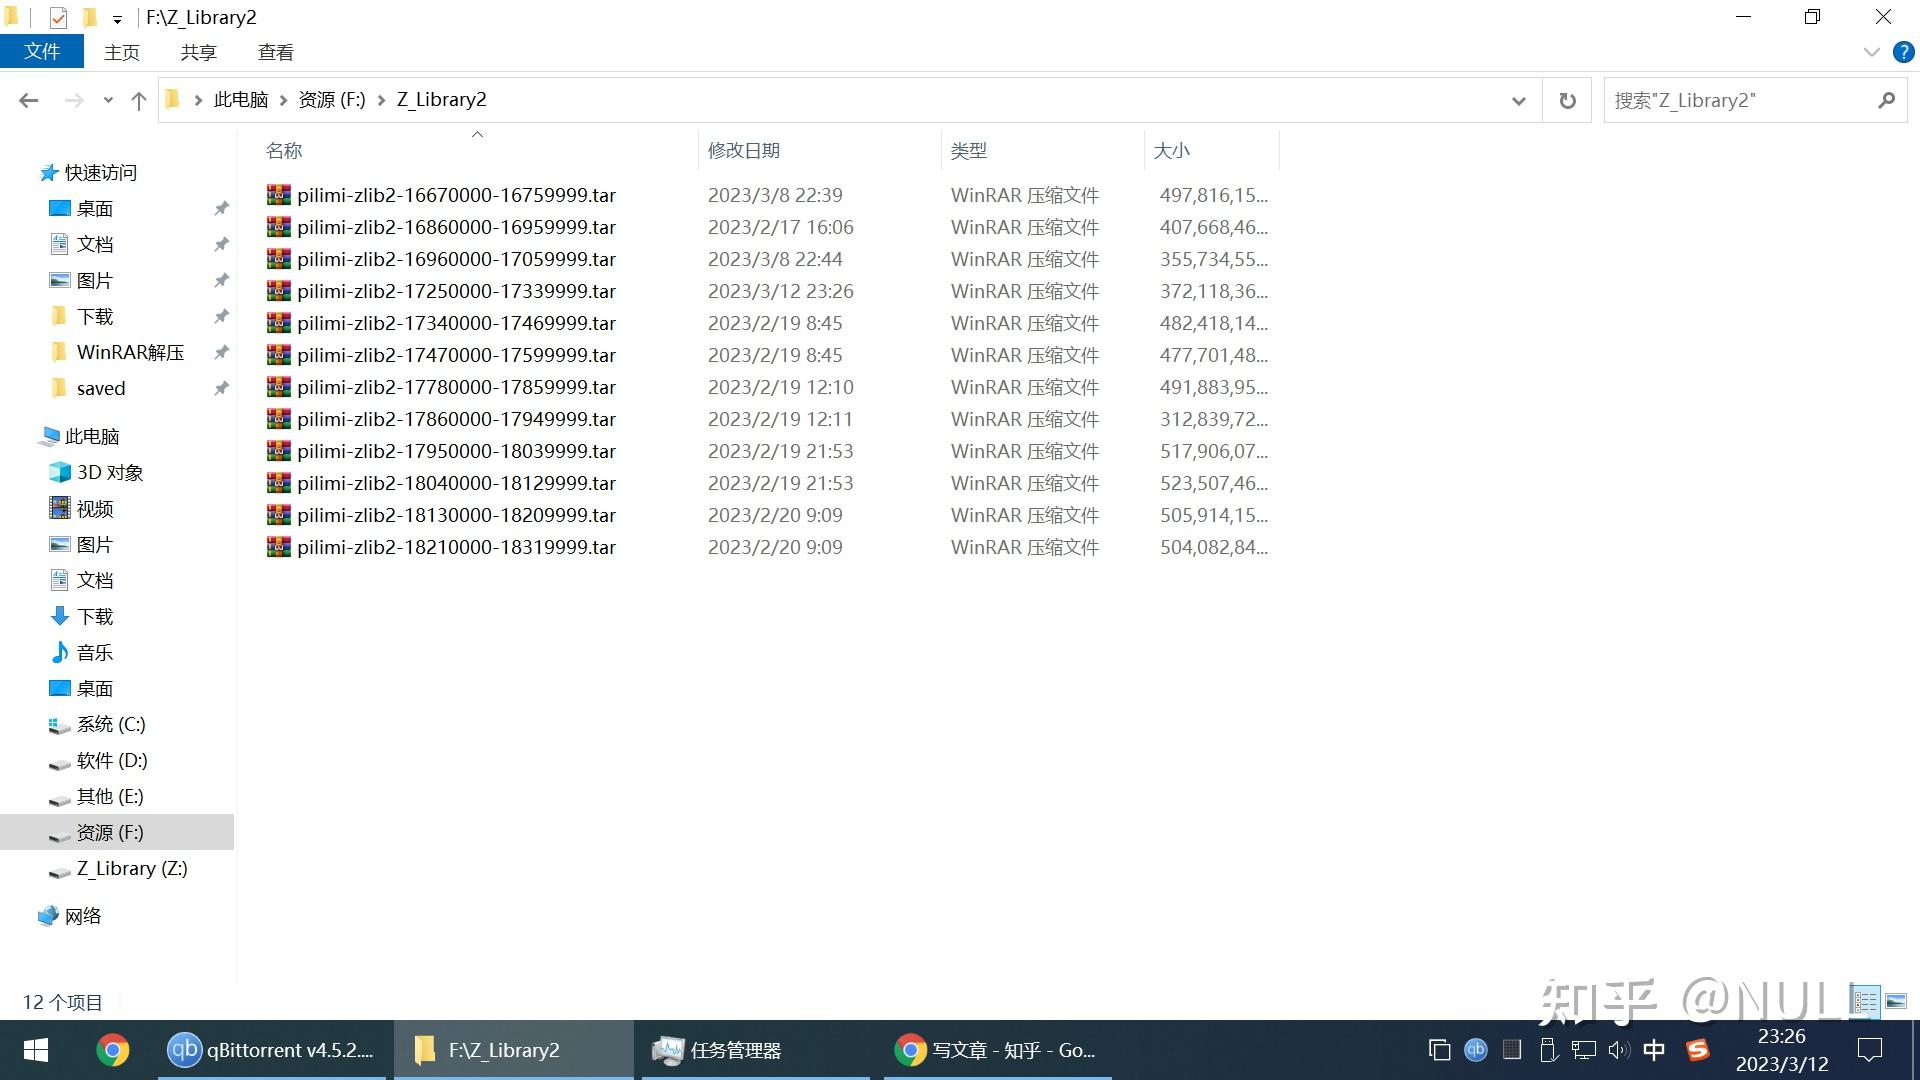Open qBittorrent v4.5.2 taskbar window

pyautogui.click(x=271, y=1050)
